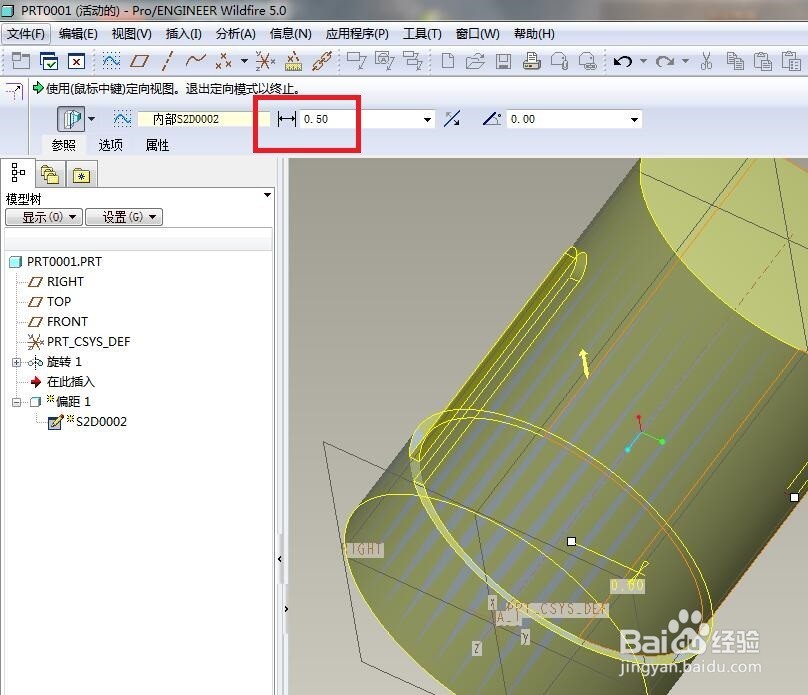
Task: Click the offset type icon button
Action: pyautogui.click(x=71, y=119)
